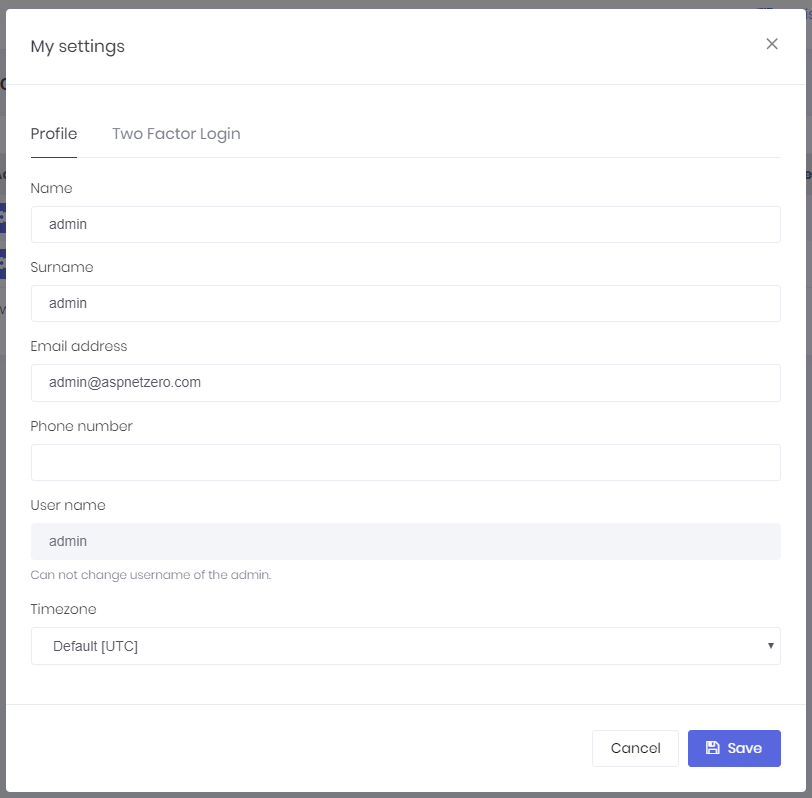
Task: Select the admin text in the Name field
Action: (x=67, y=224)
